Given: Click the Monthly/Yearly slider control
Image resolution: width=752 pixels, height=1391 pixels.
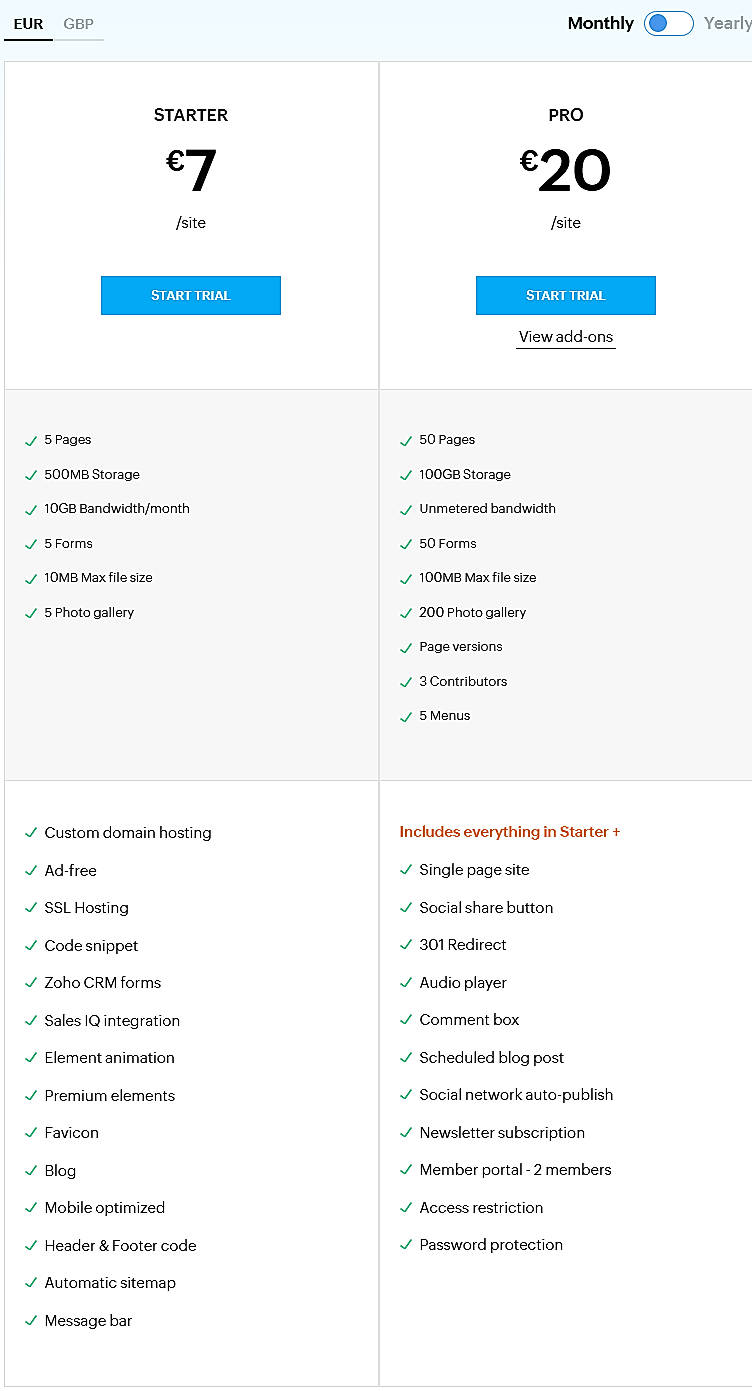Looking at the screenshot, I should point(668,23).
